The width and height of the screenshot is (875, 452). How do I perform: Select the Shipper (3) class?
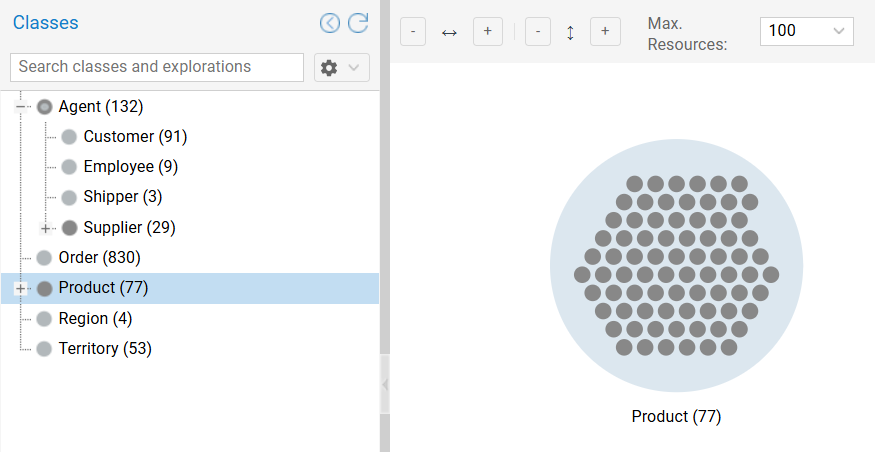click(x=122, y=197)
